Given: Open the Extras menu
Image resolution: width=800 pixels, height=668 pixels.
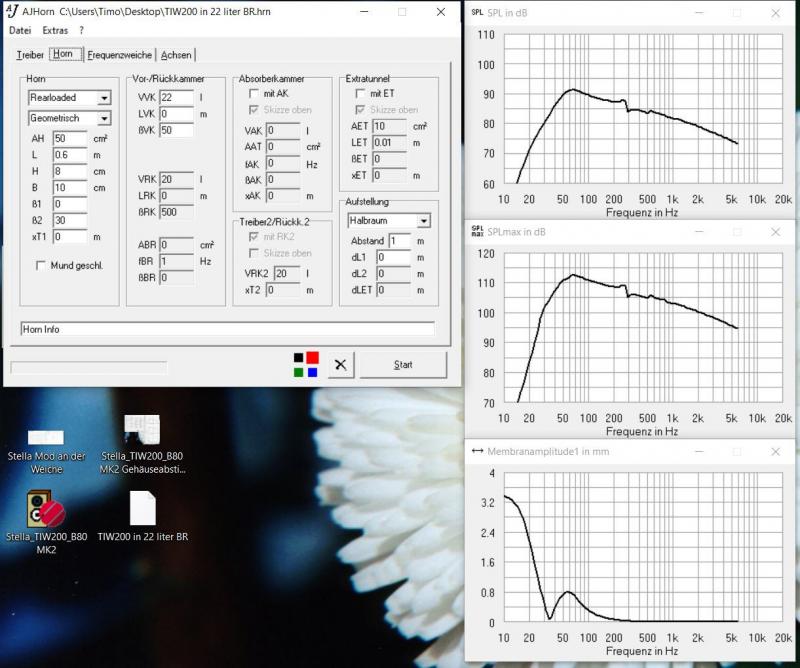Looking at the screenshot, I should 55,31.
